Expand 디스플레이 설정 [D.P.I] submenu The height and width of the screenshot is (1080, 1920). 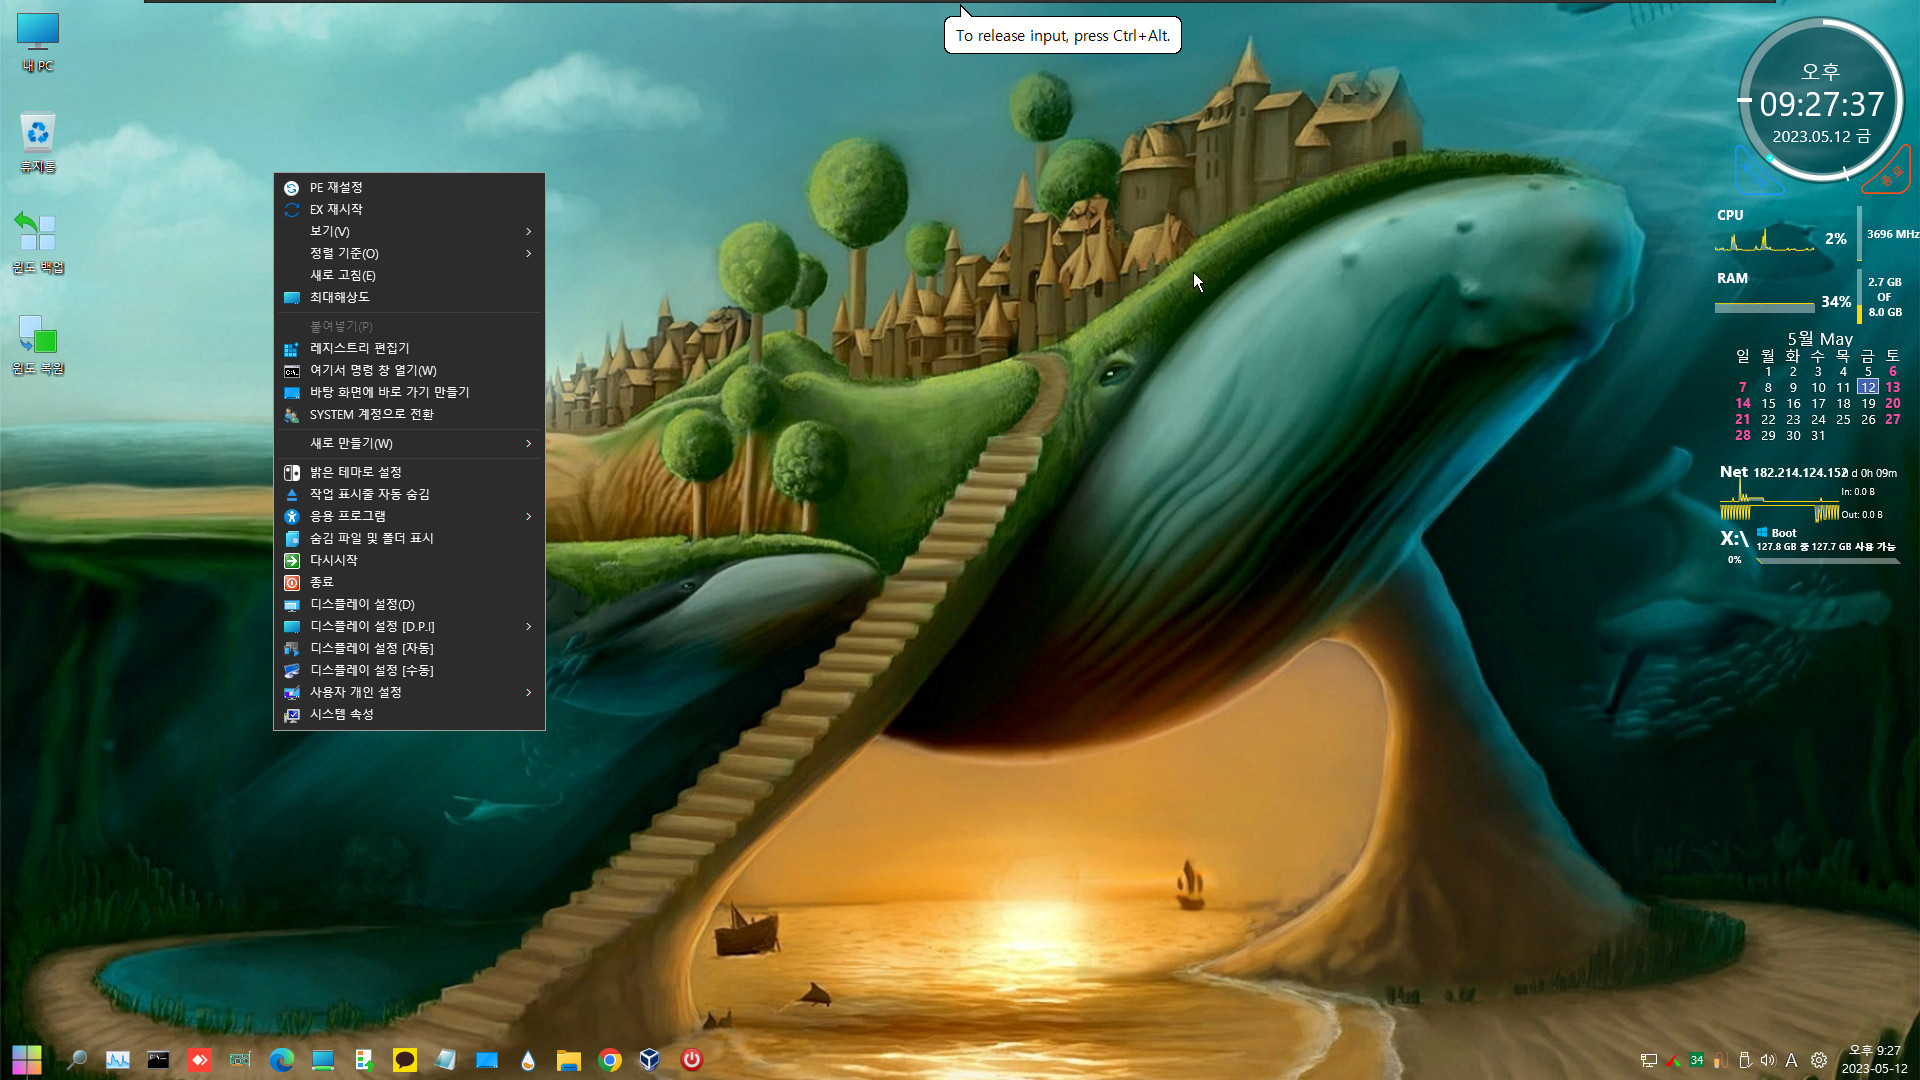click(409, 626)
